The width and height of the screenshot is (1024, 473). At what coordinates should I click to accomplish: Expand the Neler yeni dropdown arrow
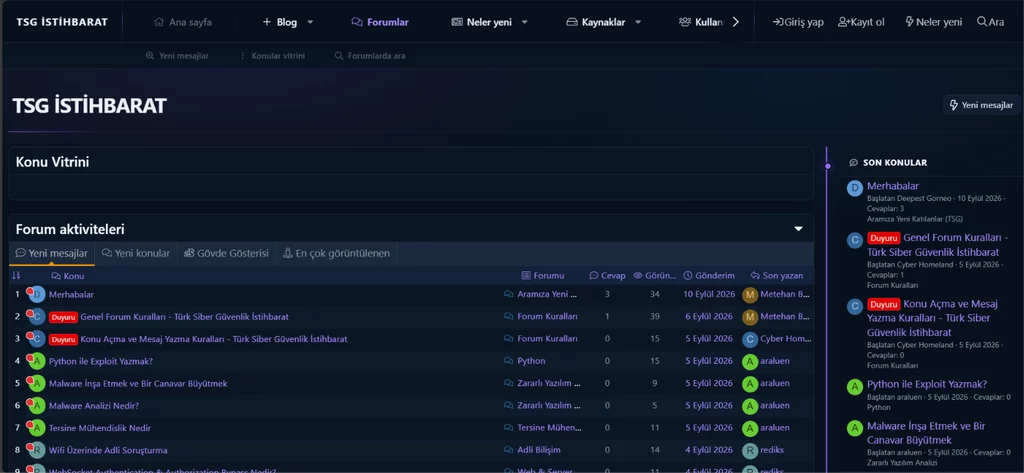pyautogui.click(x=524, y=22)
